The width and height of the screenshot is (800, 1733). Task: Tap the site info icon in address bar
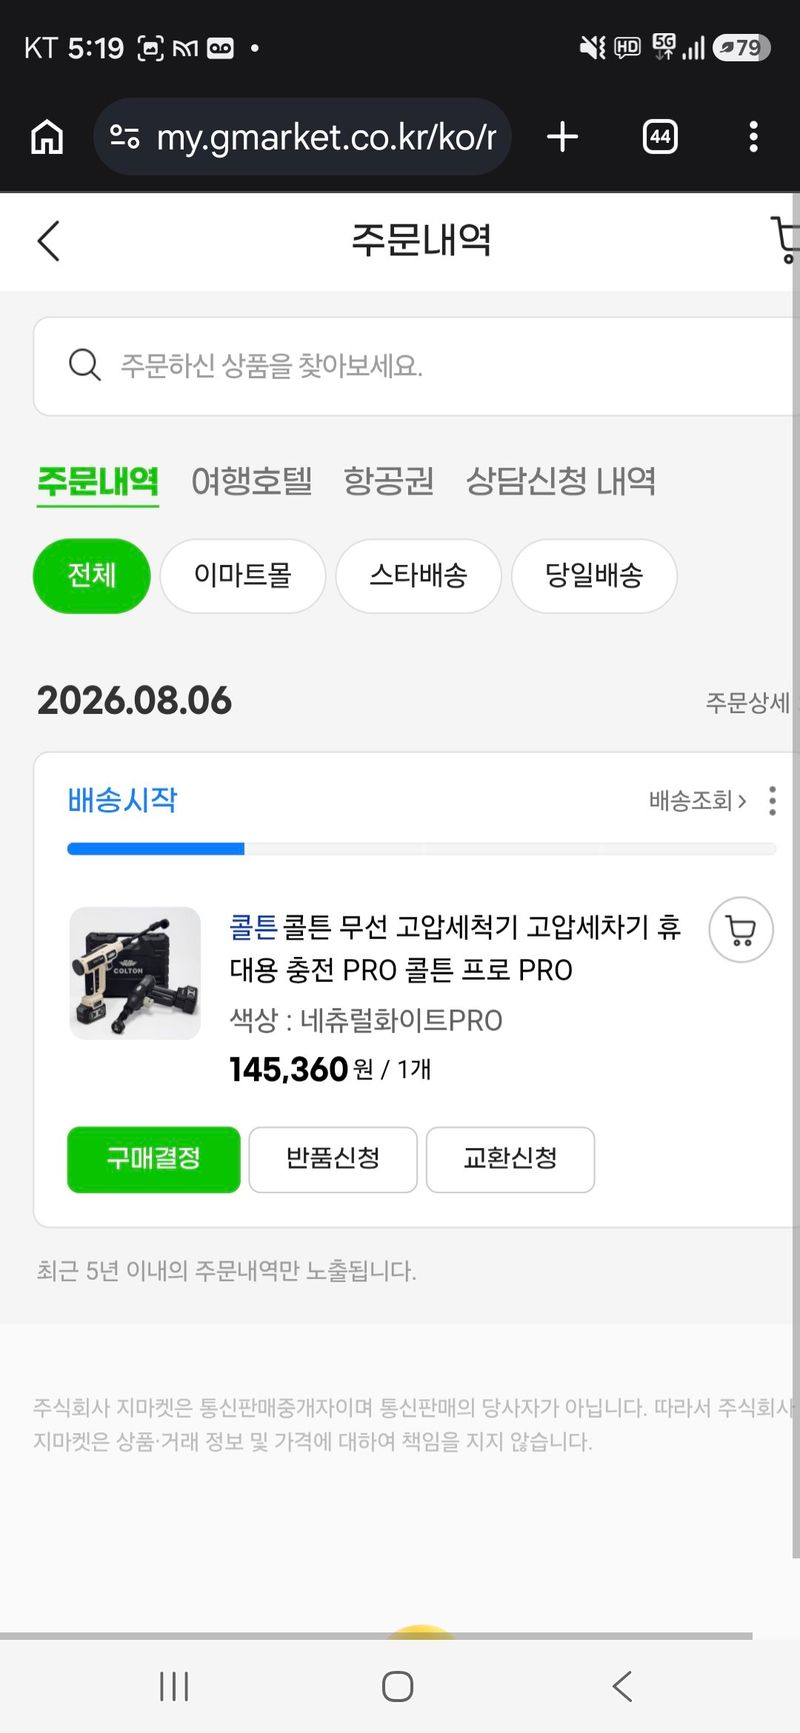pyautogui.click(x=124, y=137)
